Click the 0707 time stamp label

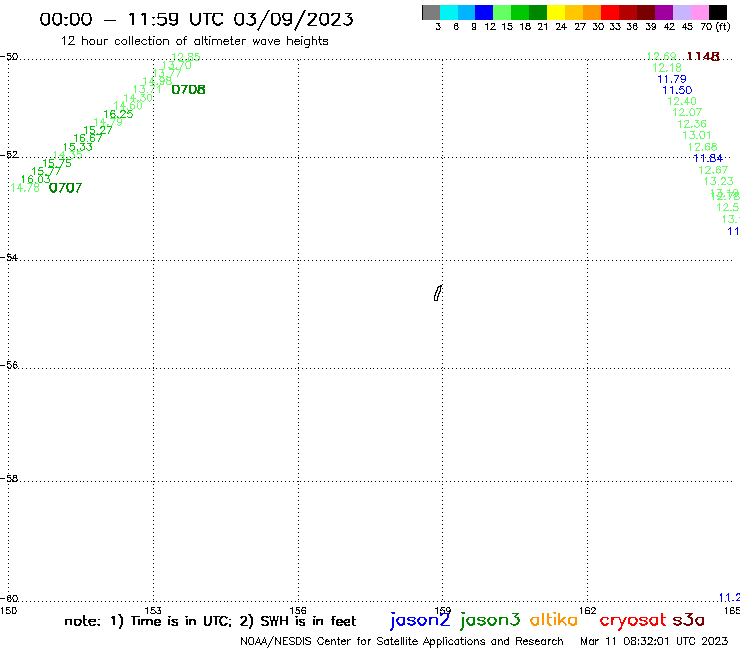tap(66, 188)
